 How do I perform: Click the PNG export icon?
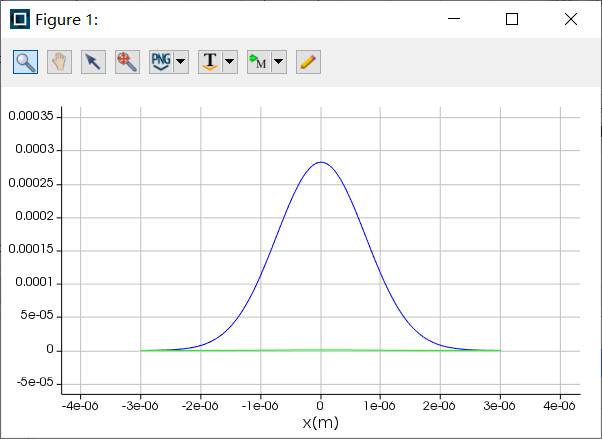tap(160, 61)
